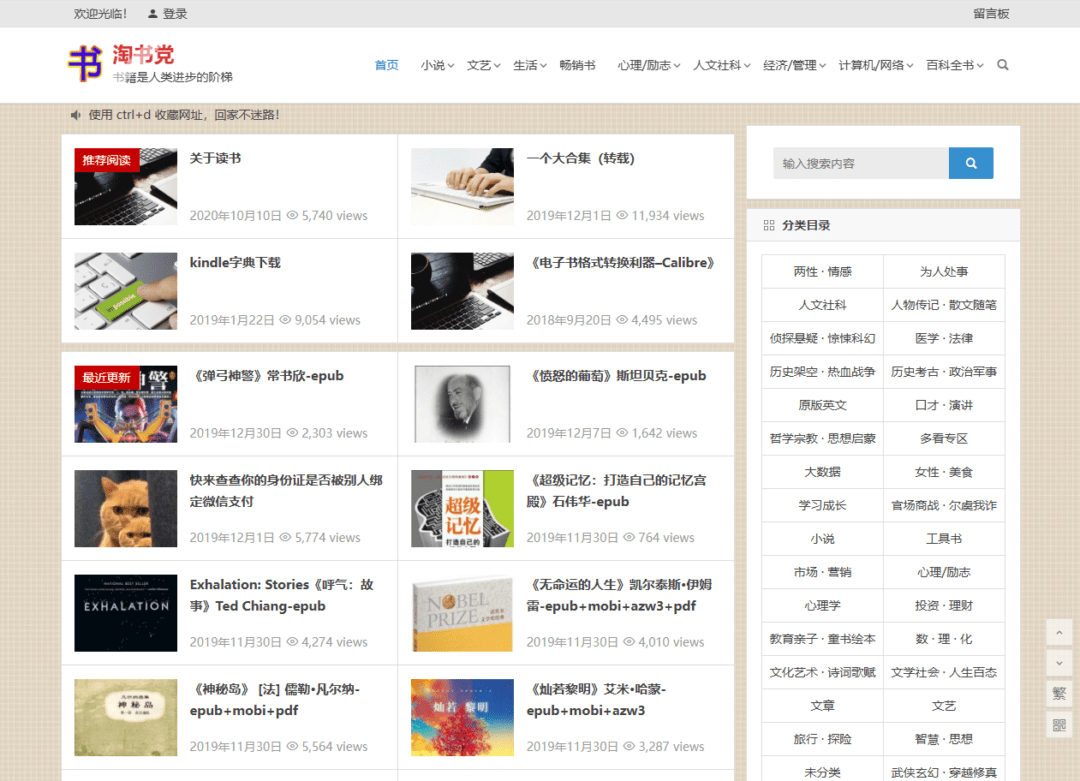Select the 畅销书 menu item
This screenshot has height=781, width=1080.
click(577, 65)
